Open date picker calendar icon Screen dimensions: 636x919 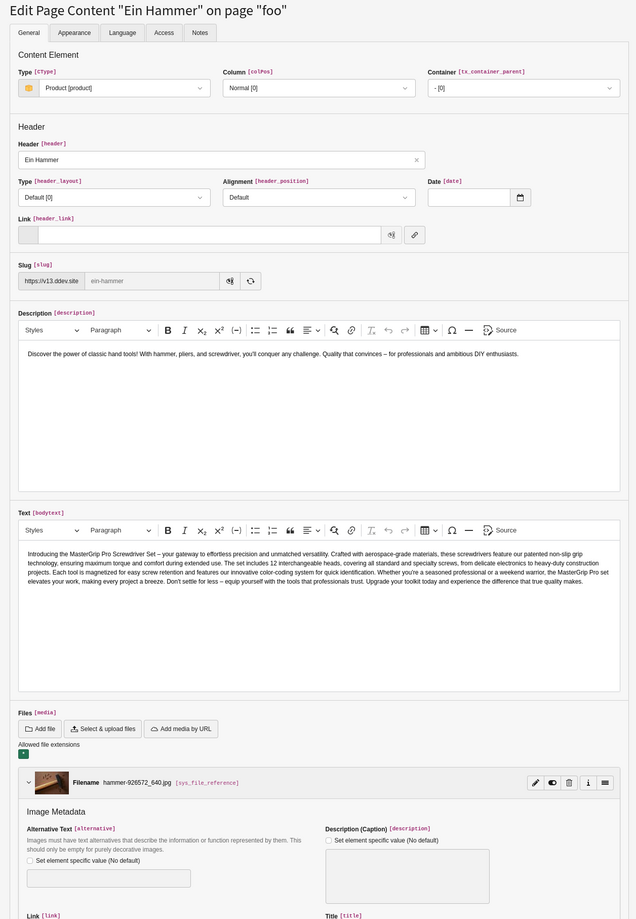pos(520,198)
